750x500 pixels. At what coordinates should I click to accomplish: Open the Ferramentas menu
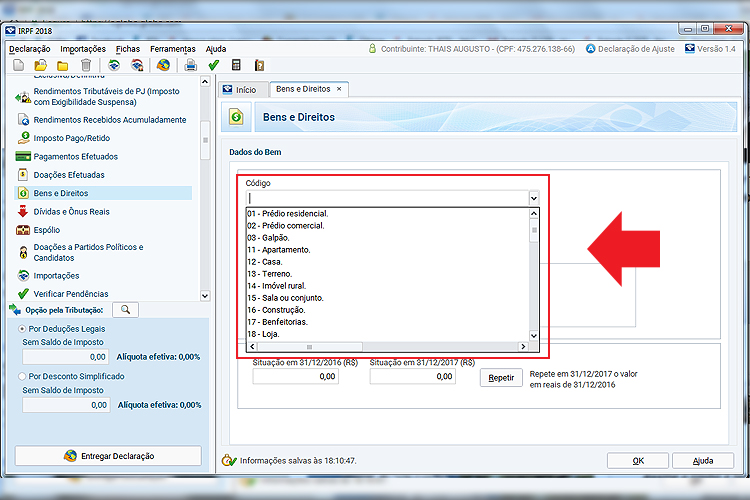[173, 49]
